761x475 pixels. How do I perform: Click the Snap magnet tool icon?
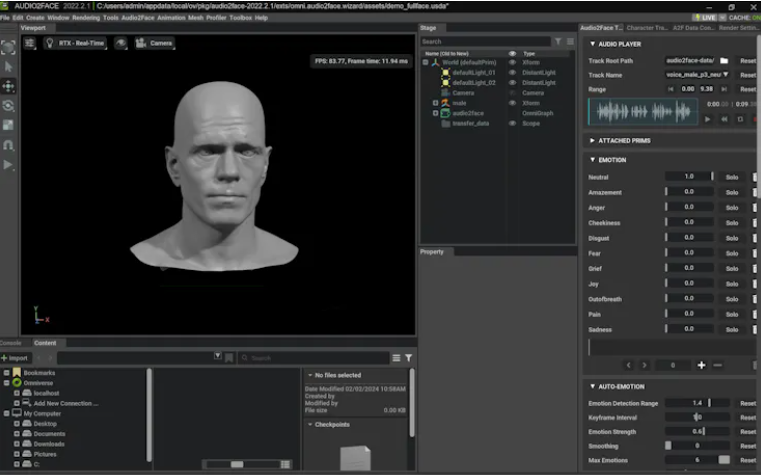[x=9, y=144]
